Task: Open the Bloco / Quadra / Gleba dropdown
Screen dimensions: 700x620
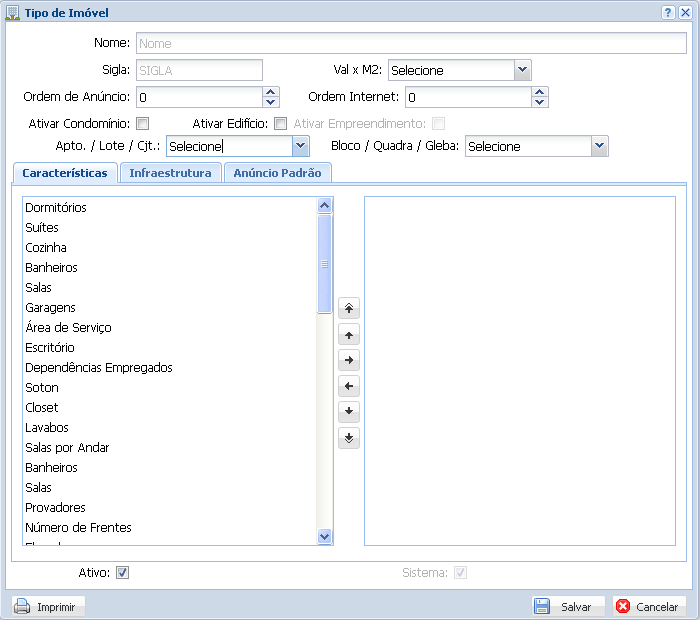Action: click(x=599, y=146)
